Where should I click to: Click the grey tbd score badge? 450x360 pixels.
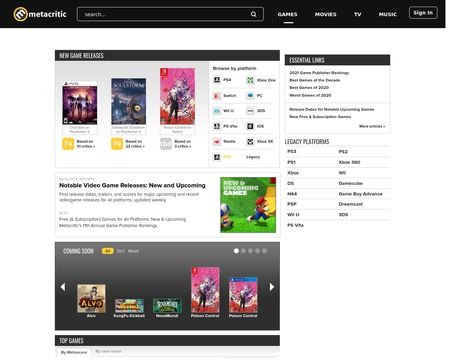point(166,144)
